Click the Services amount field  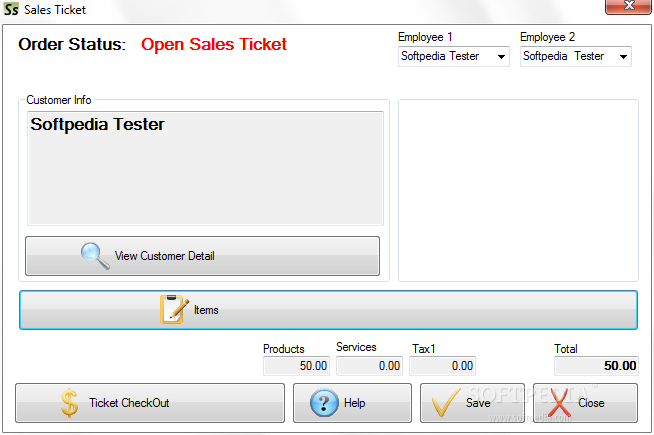370,366
